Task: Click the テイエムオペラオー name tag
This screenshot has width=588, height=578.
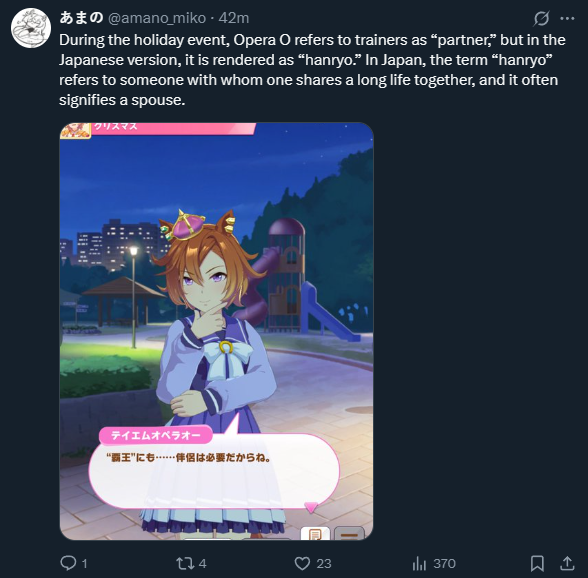Action: 156,435
